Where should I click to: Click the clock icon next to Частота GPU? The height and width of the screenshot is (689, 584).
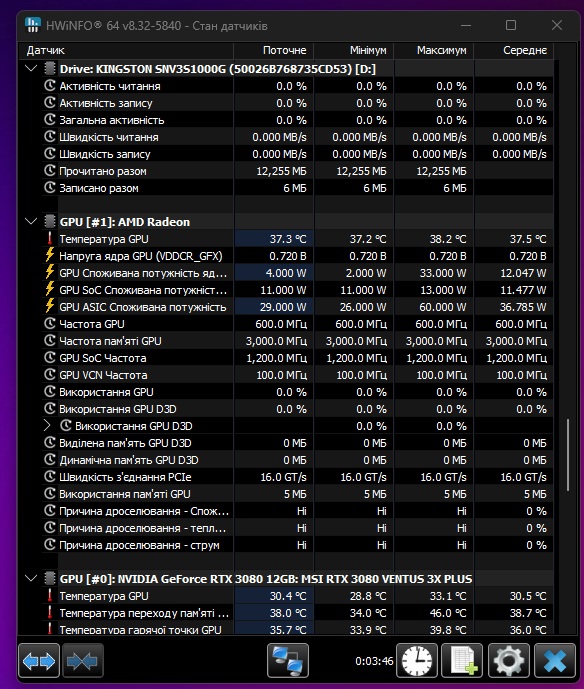tap(50, 323)
